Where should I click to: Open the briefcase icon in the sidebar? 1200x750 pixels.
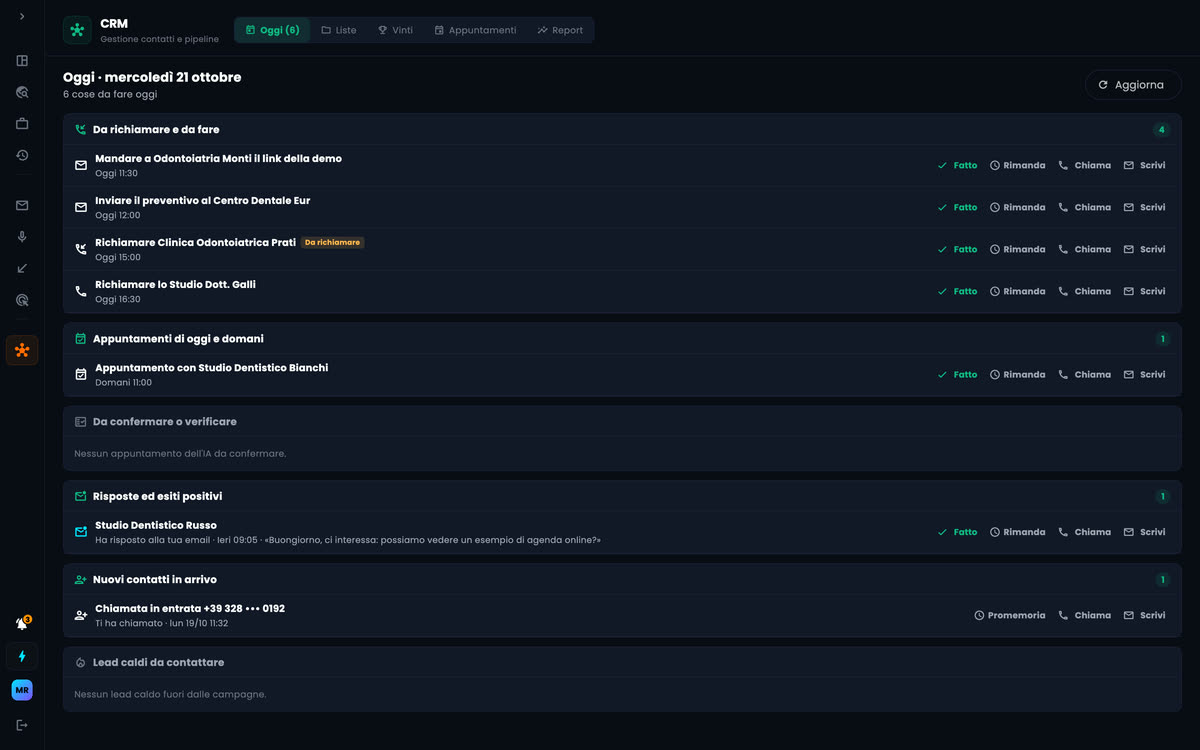coord(22,124)
